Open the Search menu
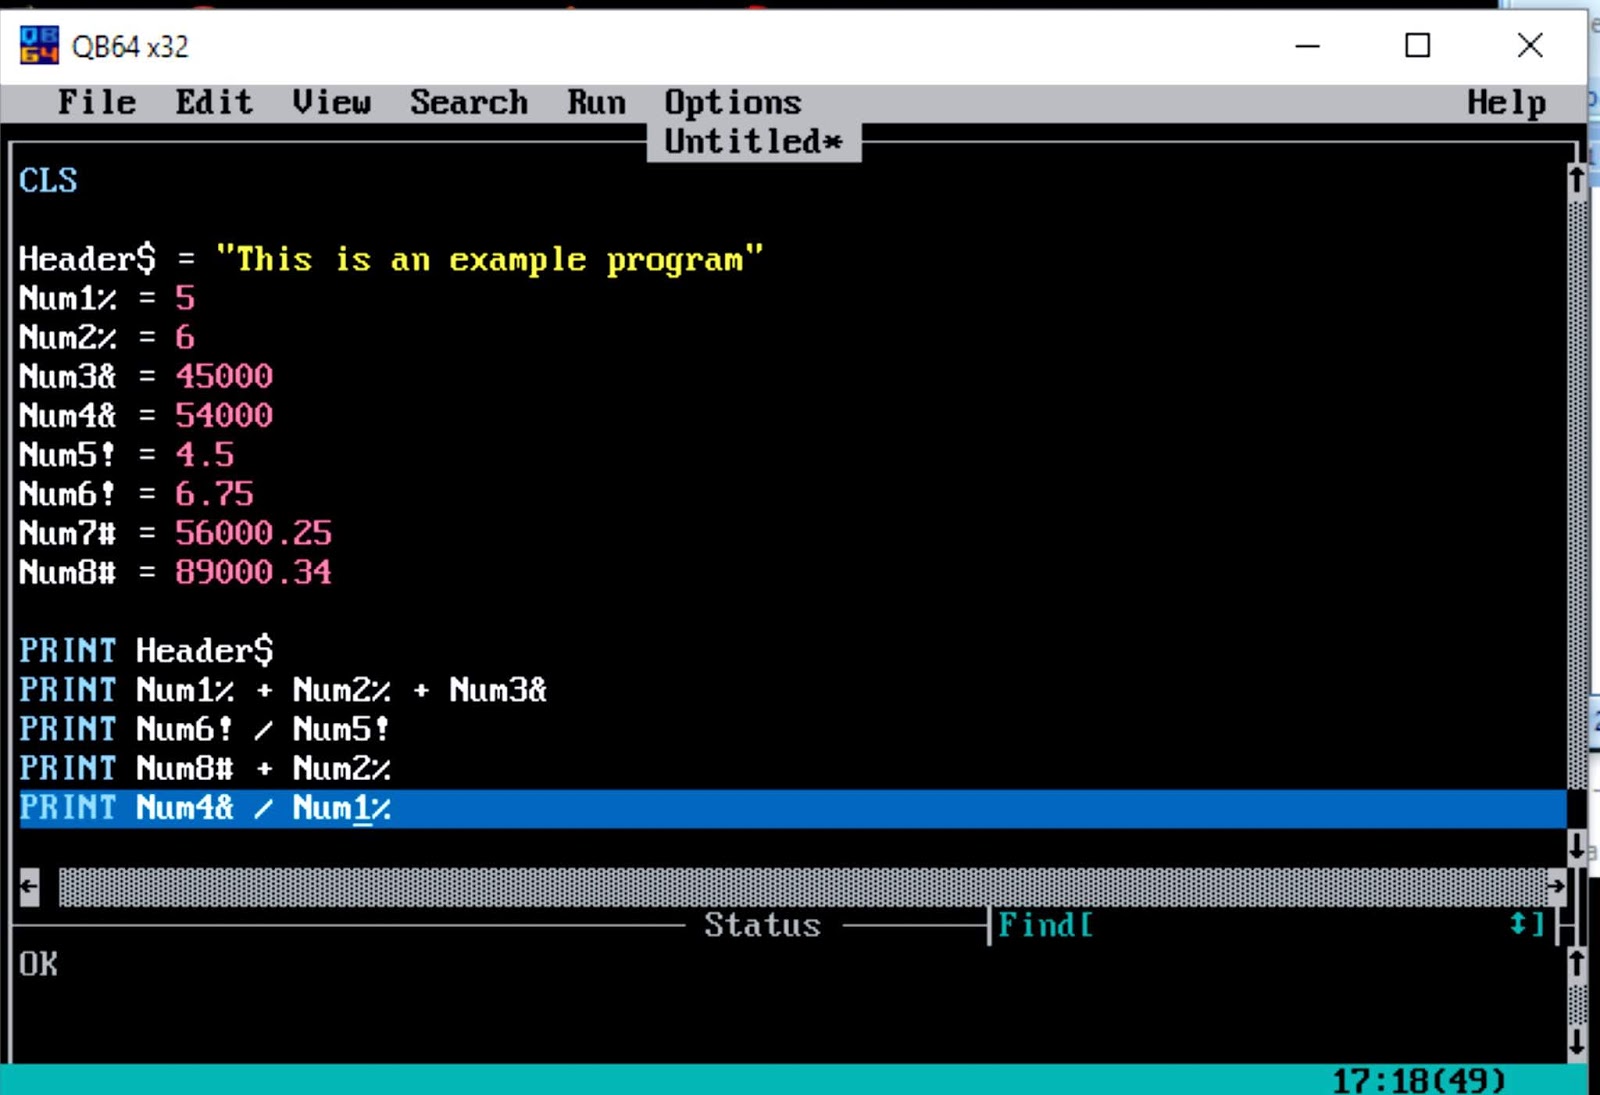 click(468, 101)
